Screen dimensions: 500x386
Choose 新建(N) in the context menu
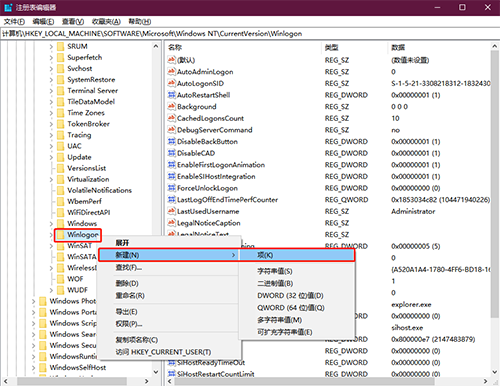point(169,255)
